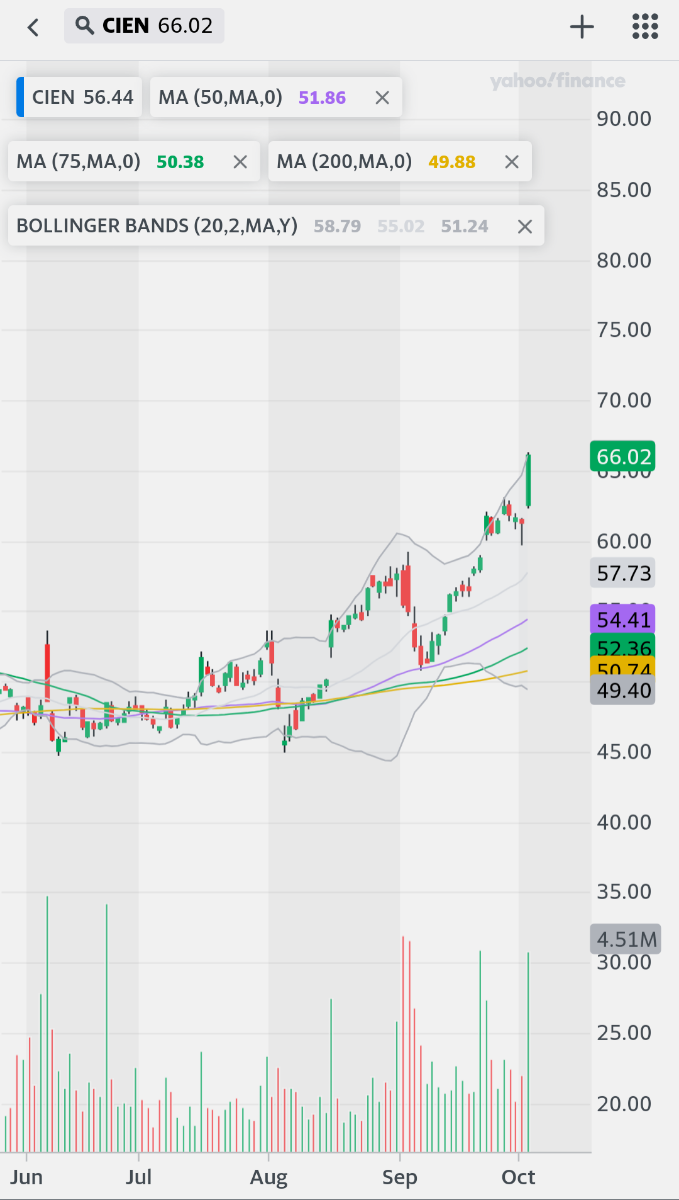Tap the back arrow icon
This screenshot has height=1200, width=679.
(x=33, y=27)
